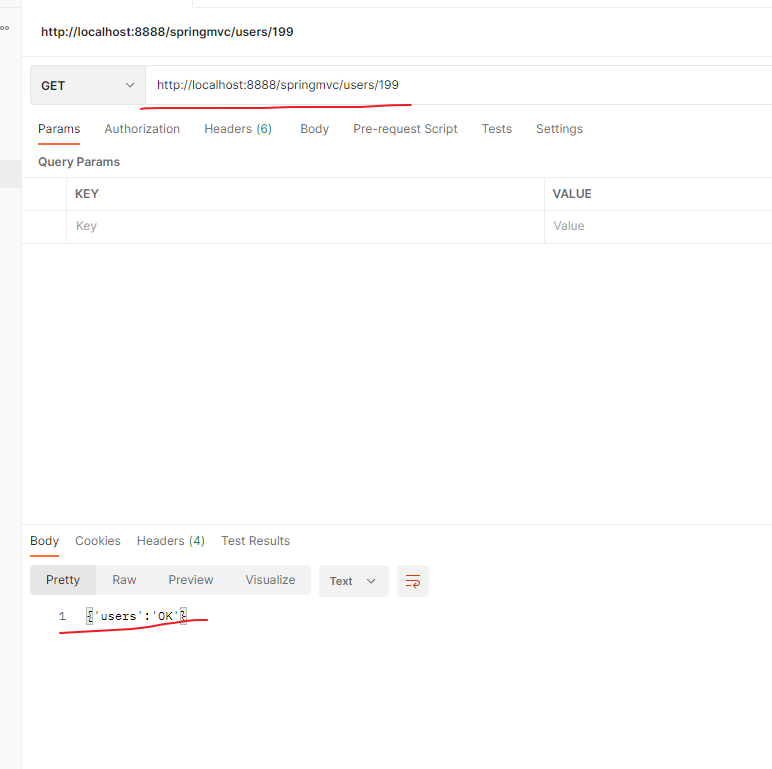This screenshot has height=769, width=772.
Task: Click the query param Value field
Action: coord(650,226)
